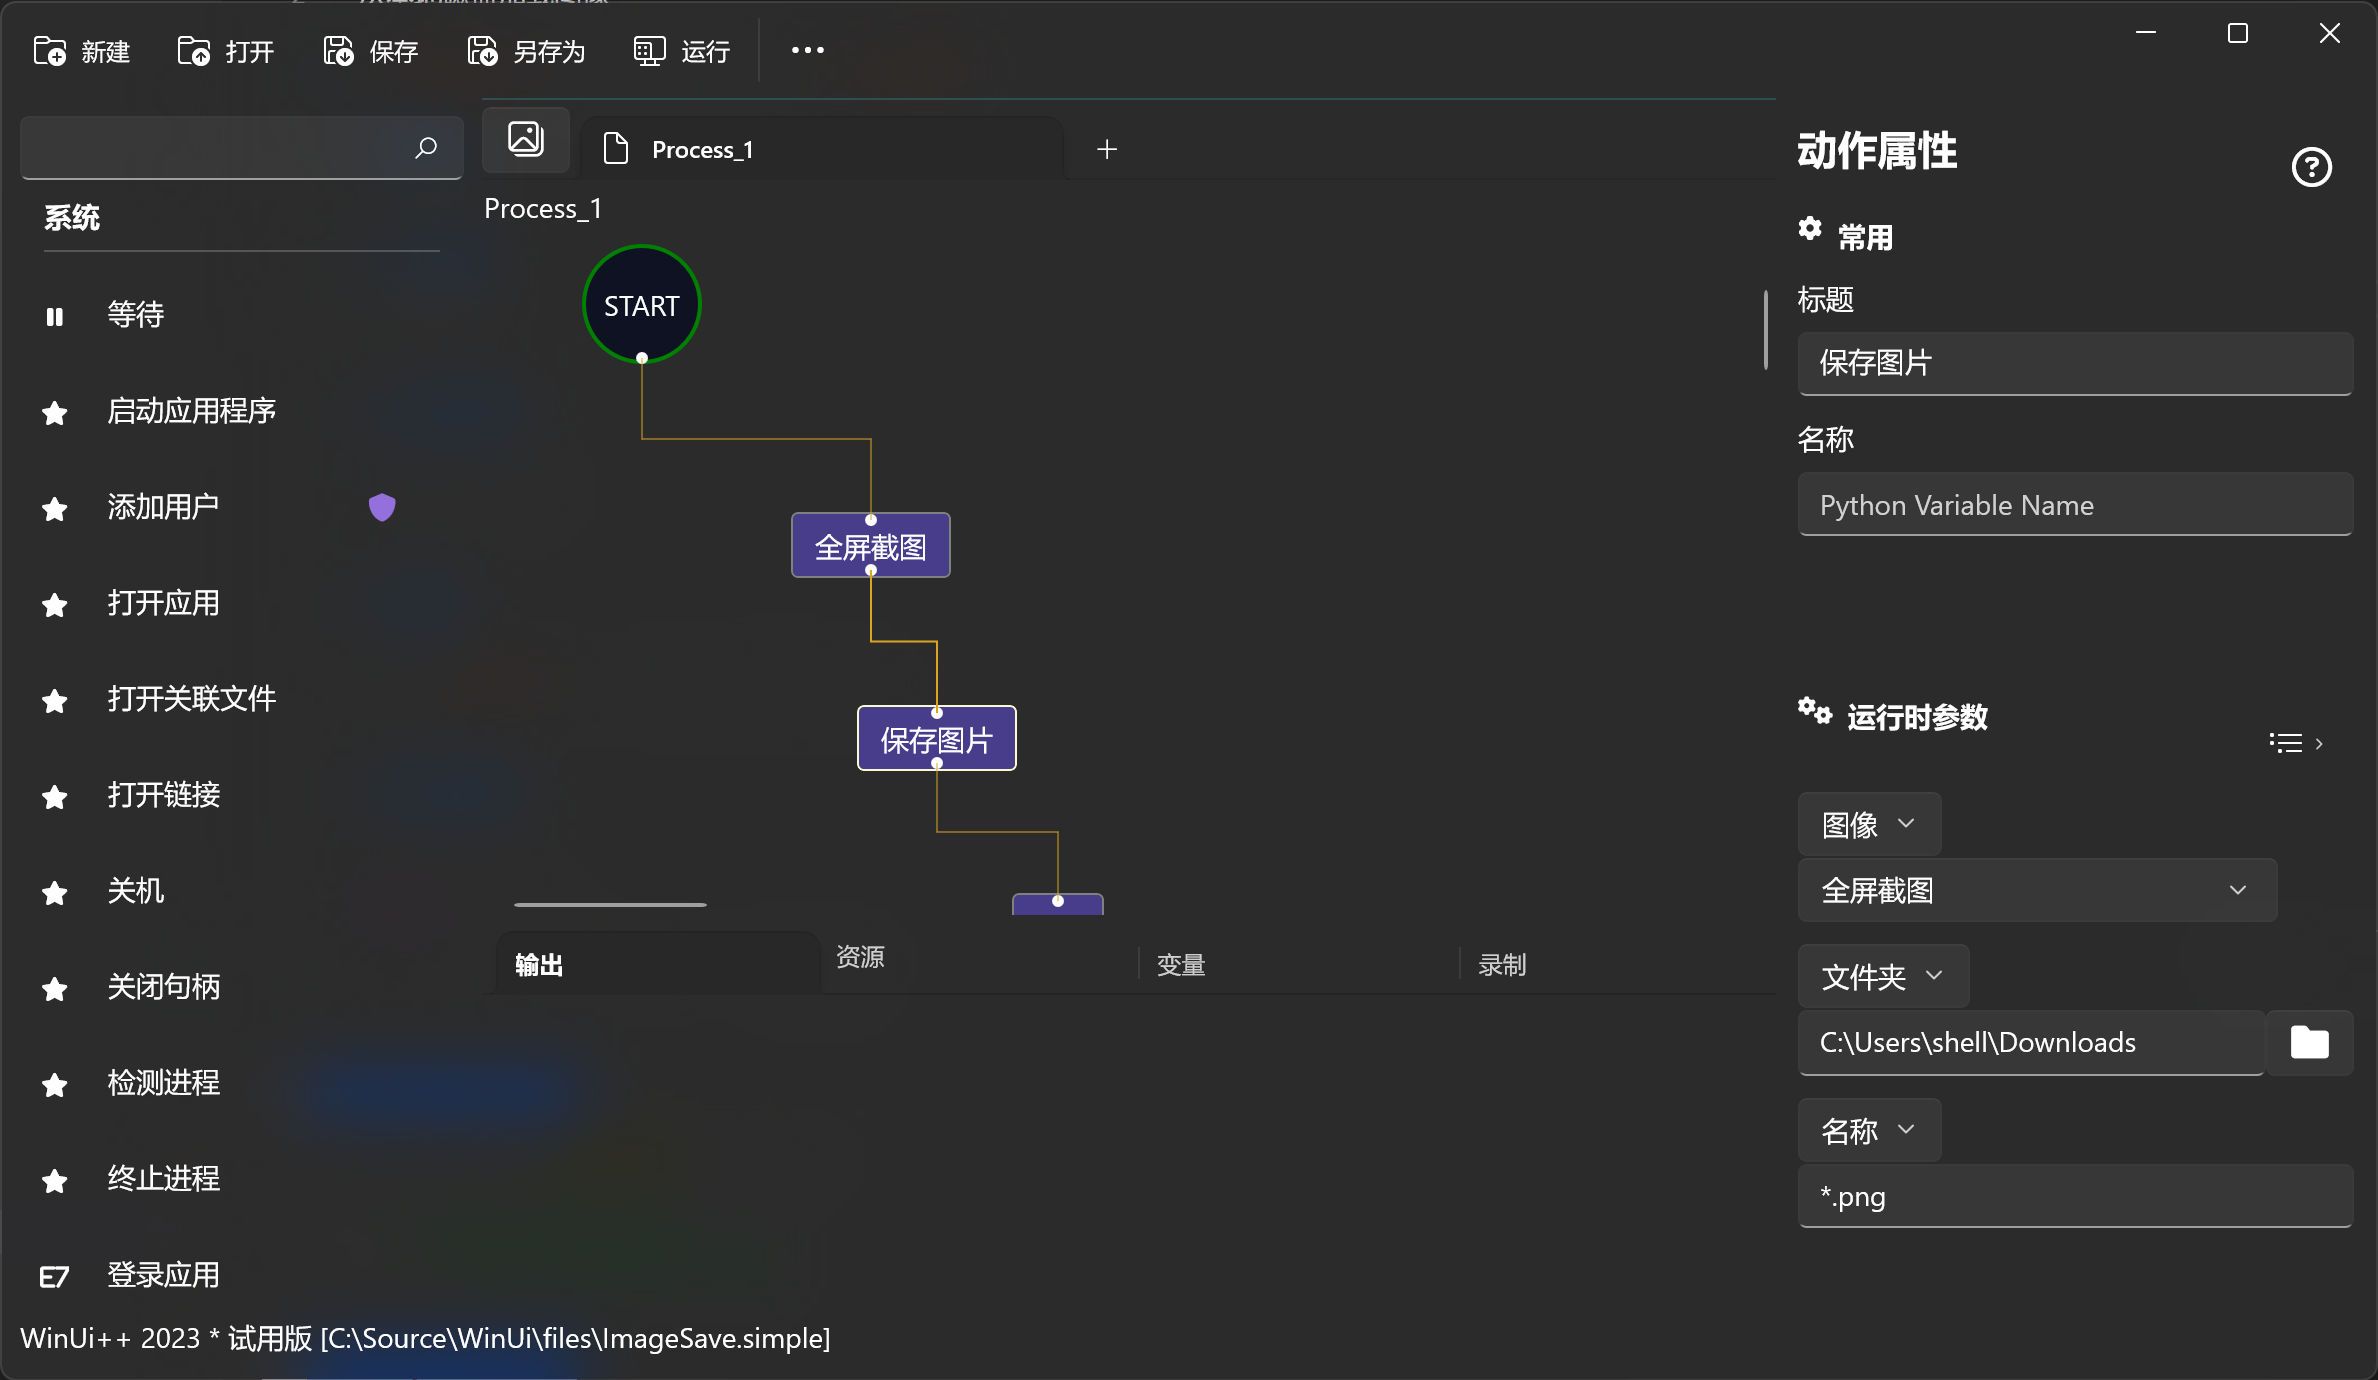Open the help question mark icon
2378x1380 pixels.
point(2311,167)
